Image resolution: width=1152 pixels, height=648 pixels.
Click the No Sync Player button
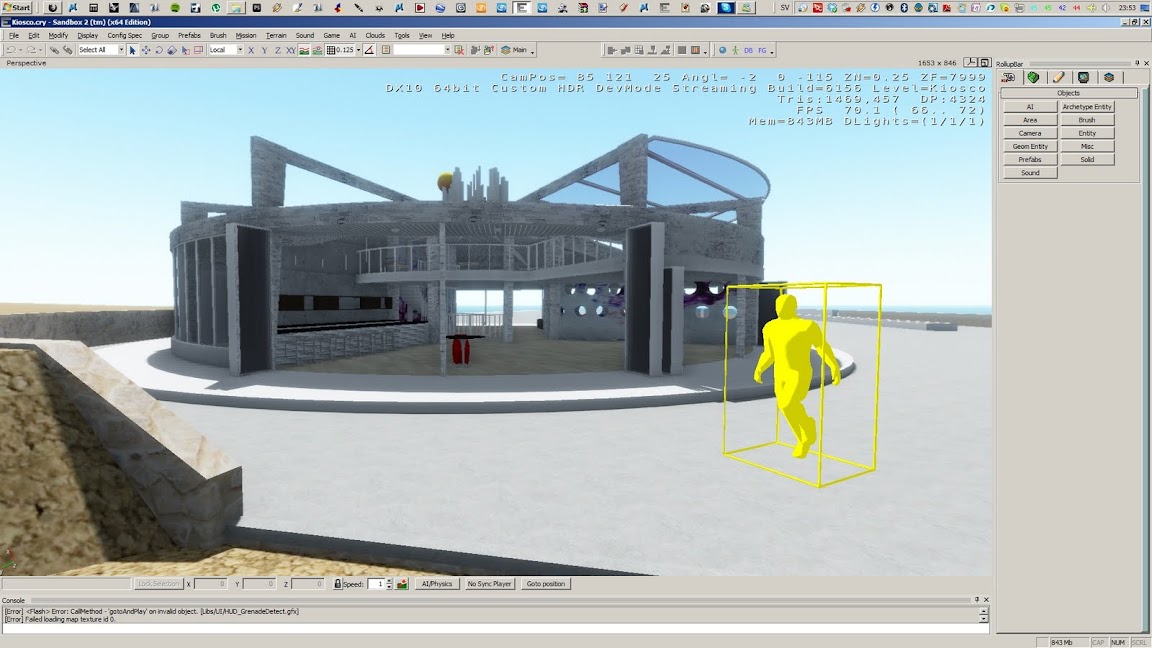point(489,584)
